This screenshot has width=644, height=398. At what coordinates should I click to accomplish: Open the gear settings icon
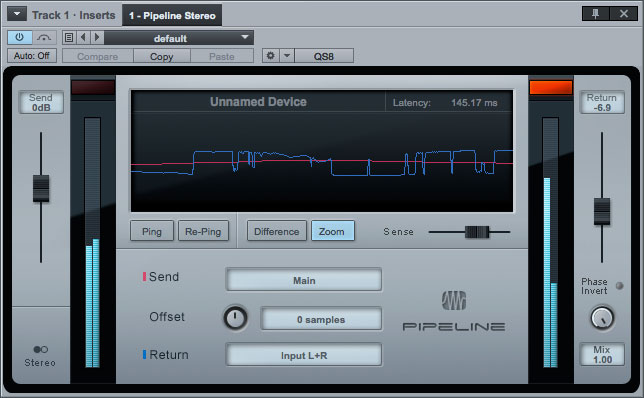point(271,55)
